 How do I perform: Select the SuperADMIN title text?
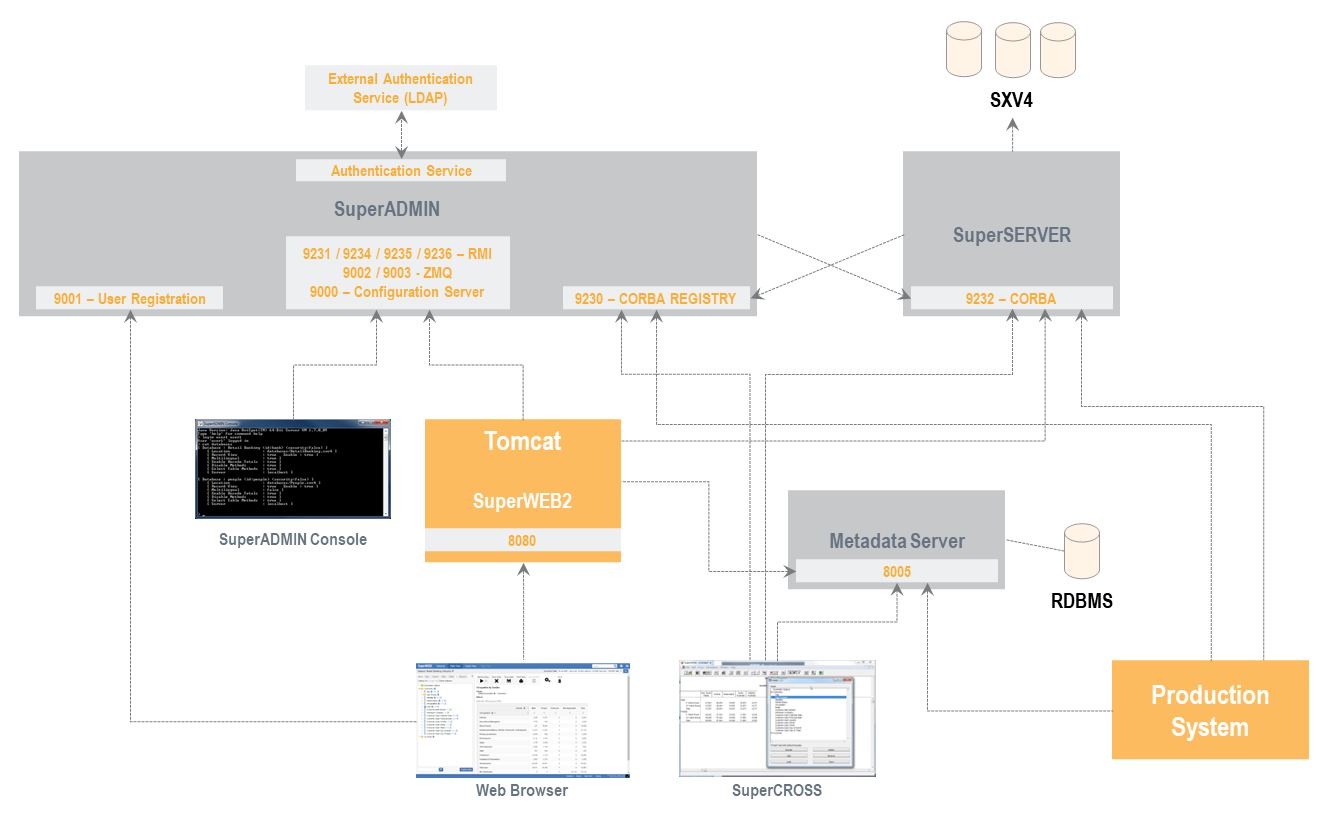(387, 209)
